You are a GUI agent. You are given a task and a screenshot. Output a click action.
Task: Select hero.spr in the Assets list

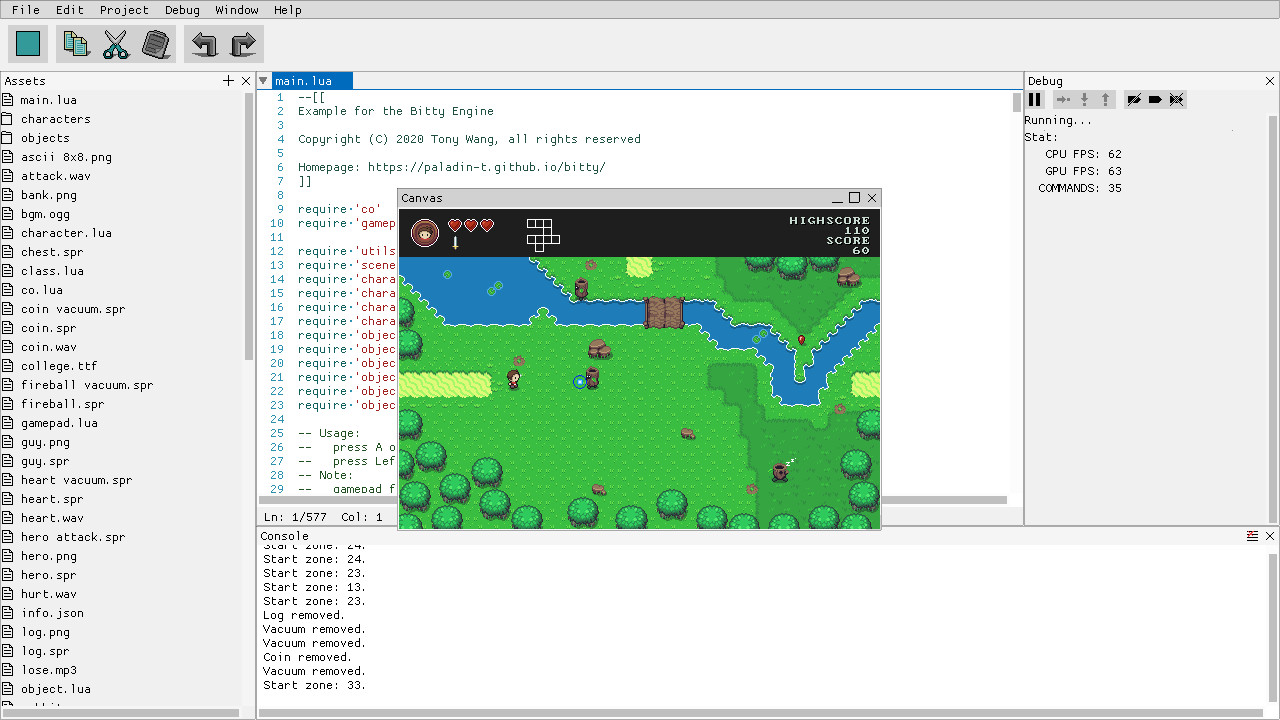(46, 574)
